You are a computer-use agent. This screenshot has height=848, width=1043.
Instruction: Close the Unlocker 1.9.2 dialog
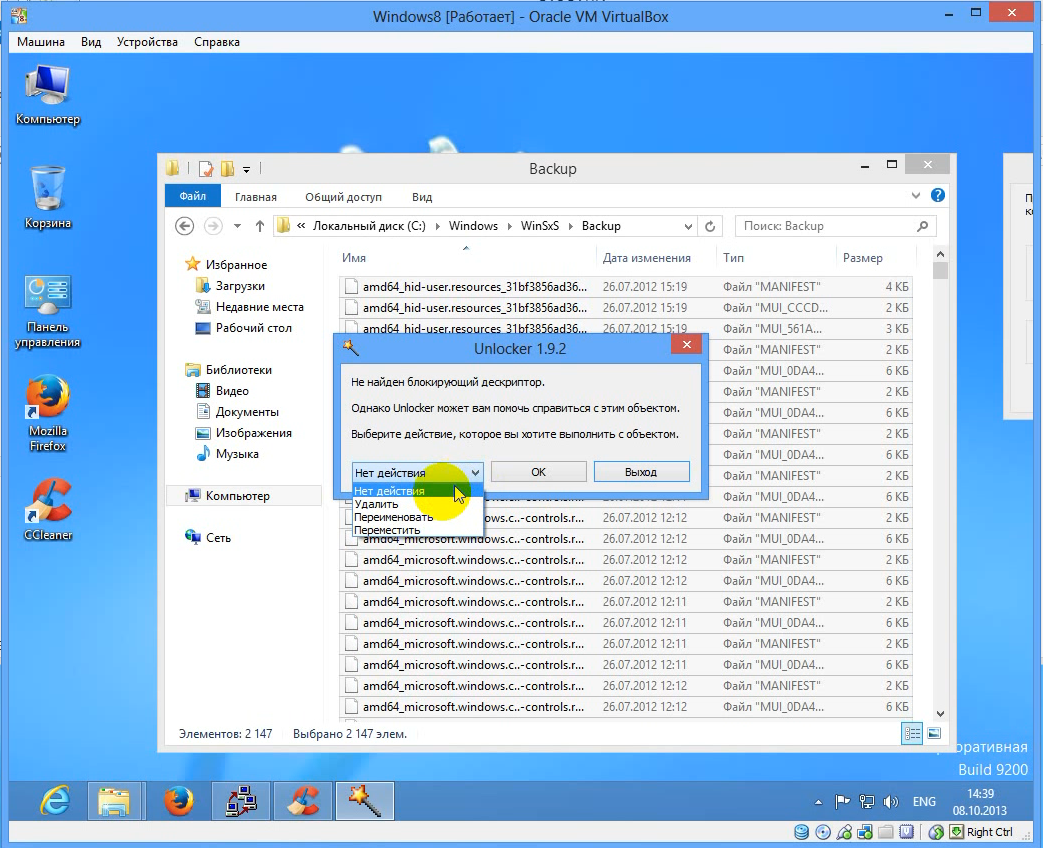[x=686, y=344]
